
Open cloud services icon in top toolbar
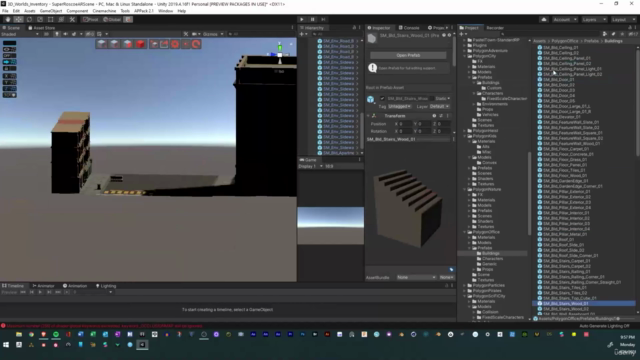point(544,19)
